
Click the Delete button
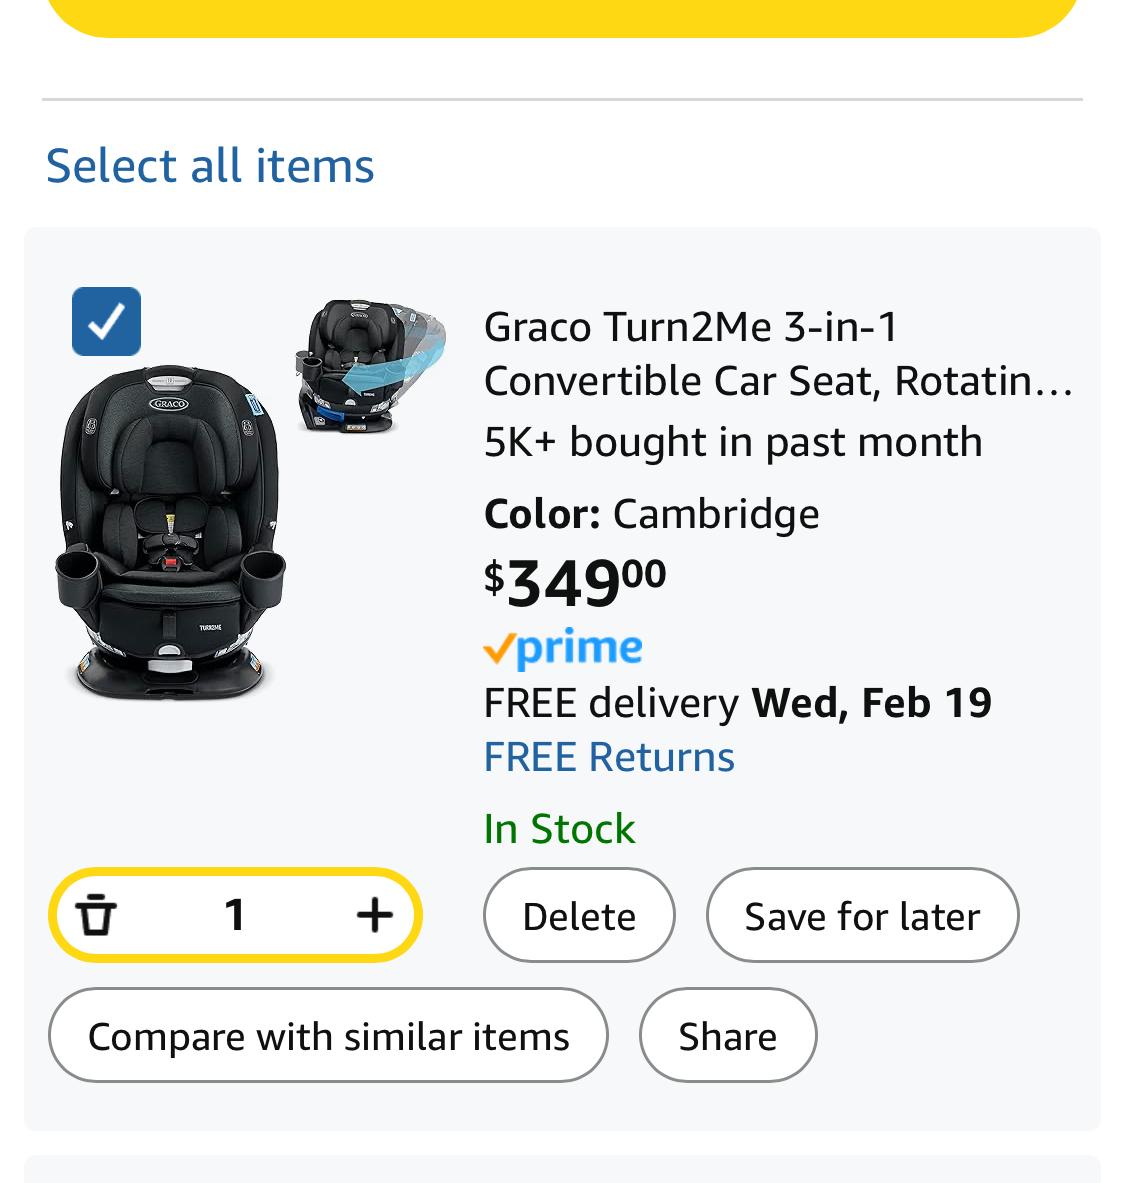click(579, 915)
